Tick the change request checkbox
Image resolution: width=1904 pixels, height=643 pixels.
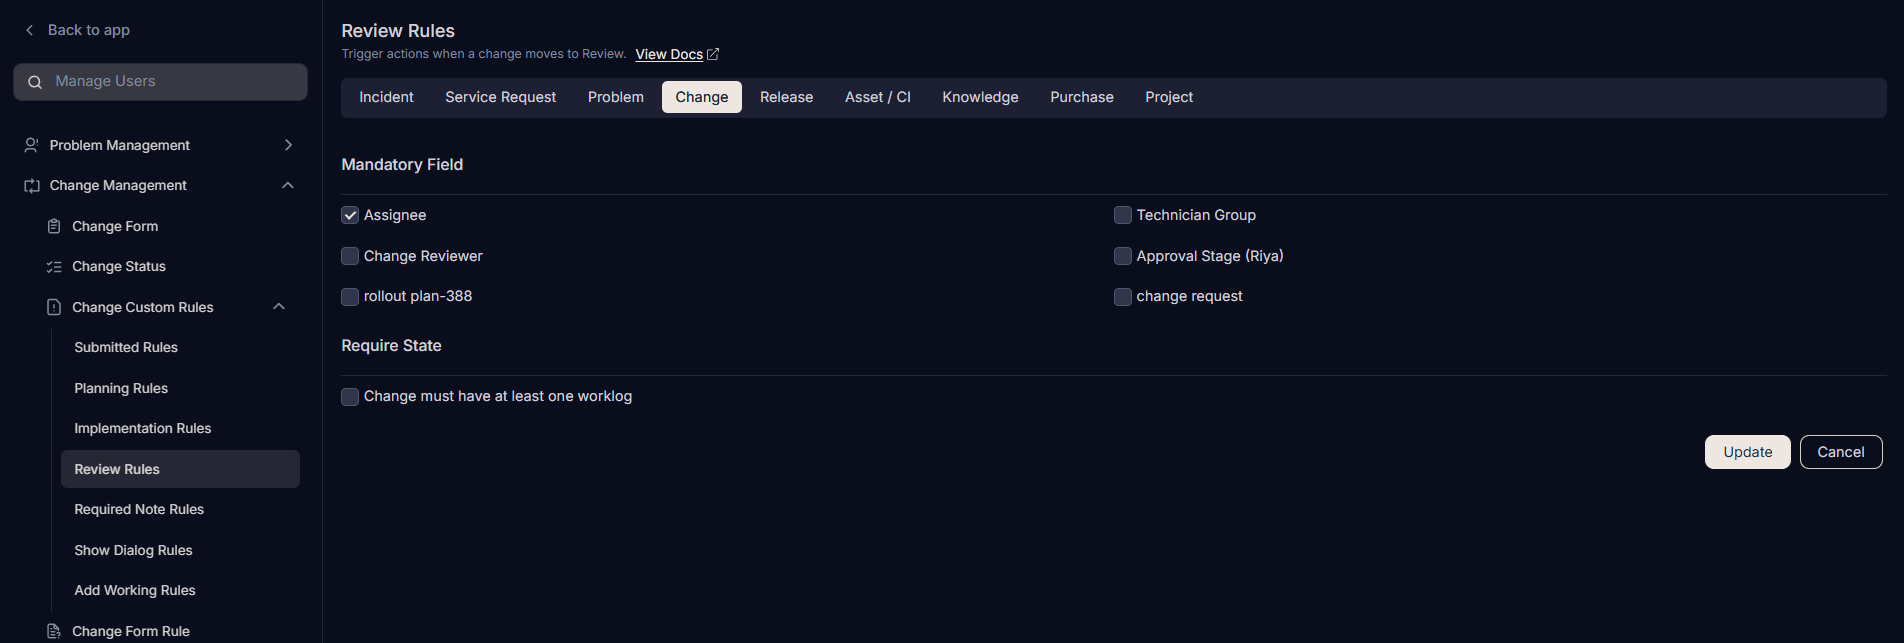coord(1123,297)
